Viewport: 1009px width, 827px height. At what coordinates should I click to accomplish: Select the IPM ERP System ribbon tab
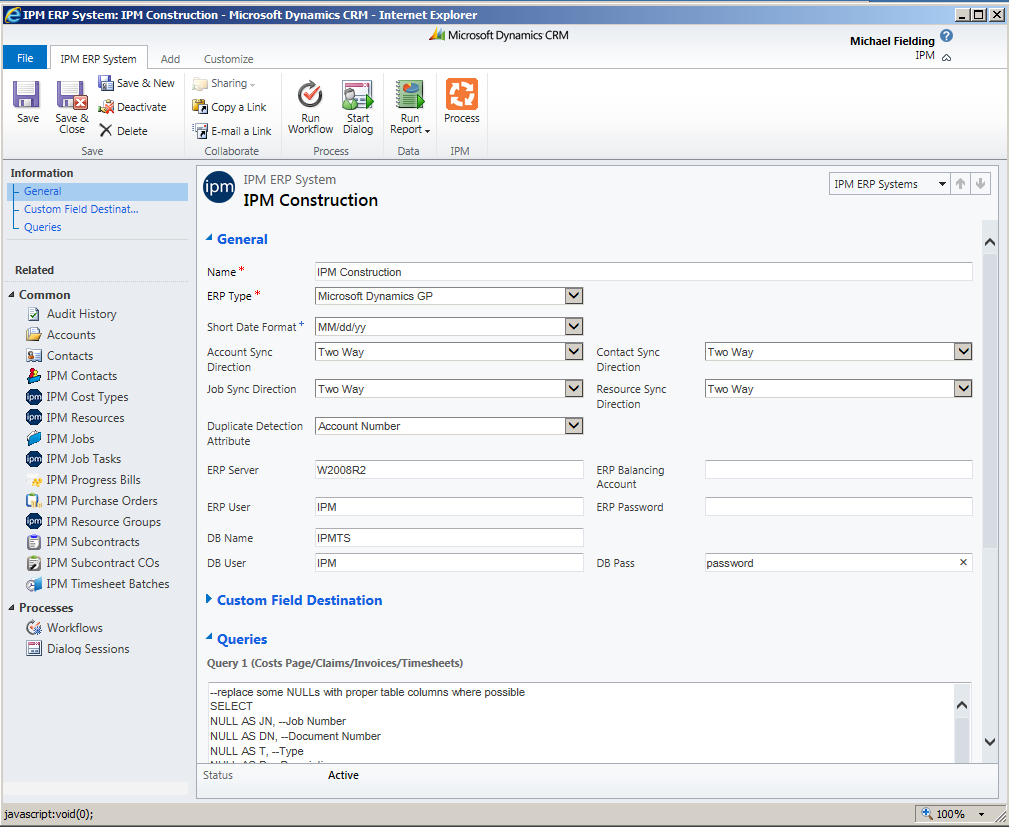(98, 59)
